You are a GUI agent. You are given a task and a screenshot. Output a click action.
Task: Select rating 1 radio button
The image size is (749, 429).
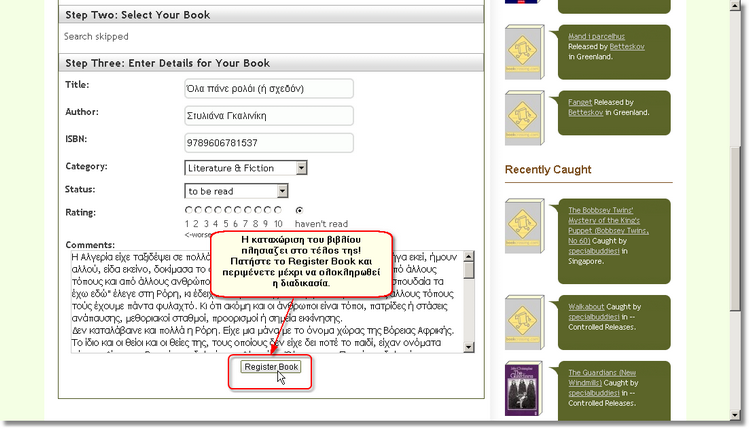click(x=188, y=210)
